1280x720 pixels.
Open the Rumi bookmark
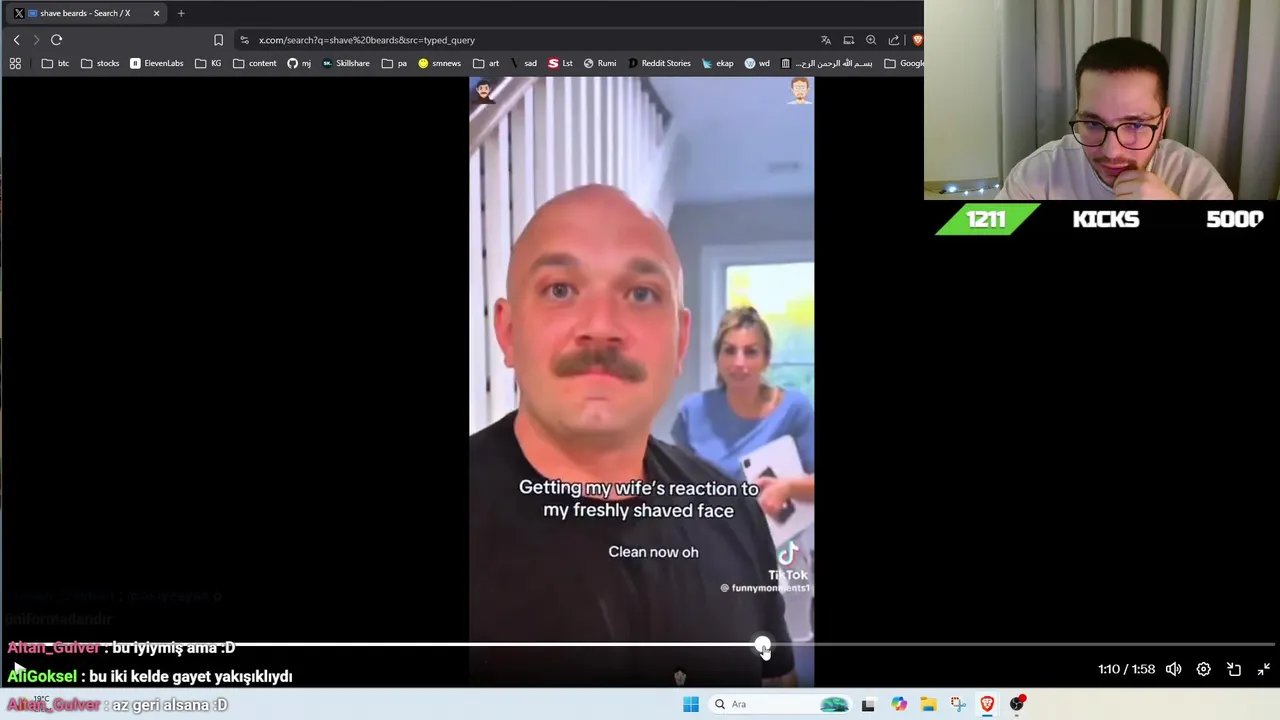coord(600,63)
